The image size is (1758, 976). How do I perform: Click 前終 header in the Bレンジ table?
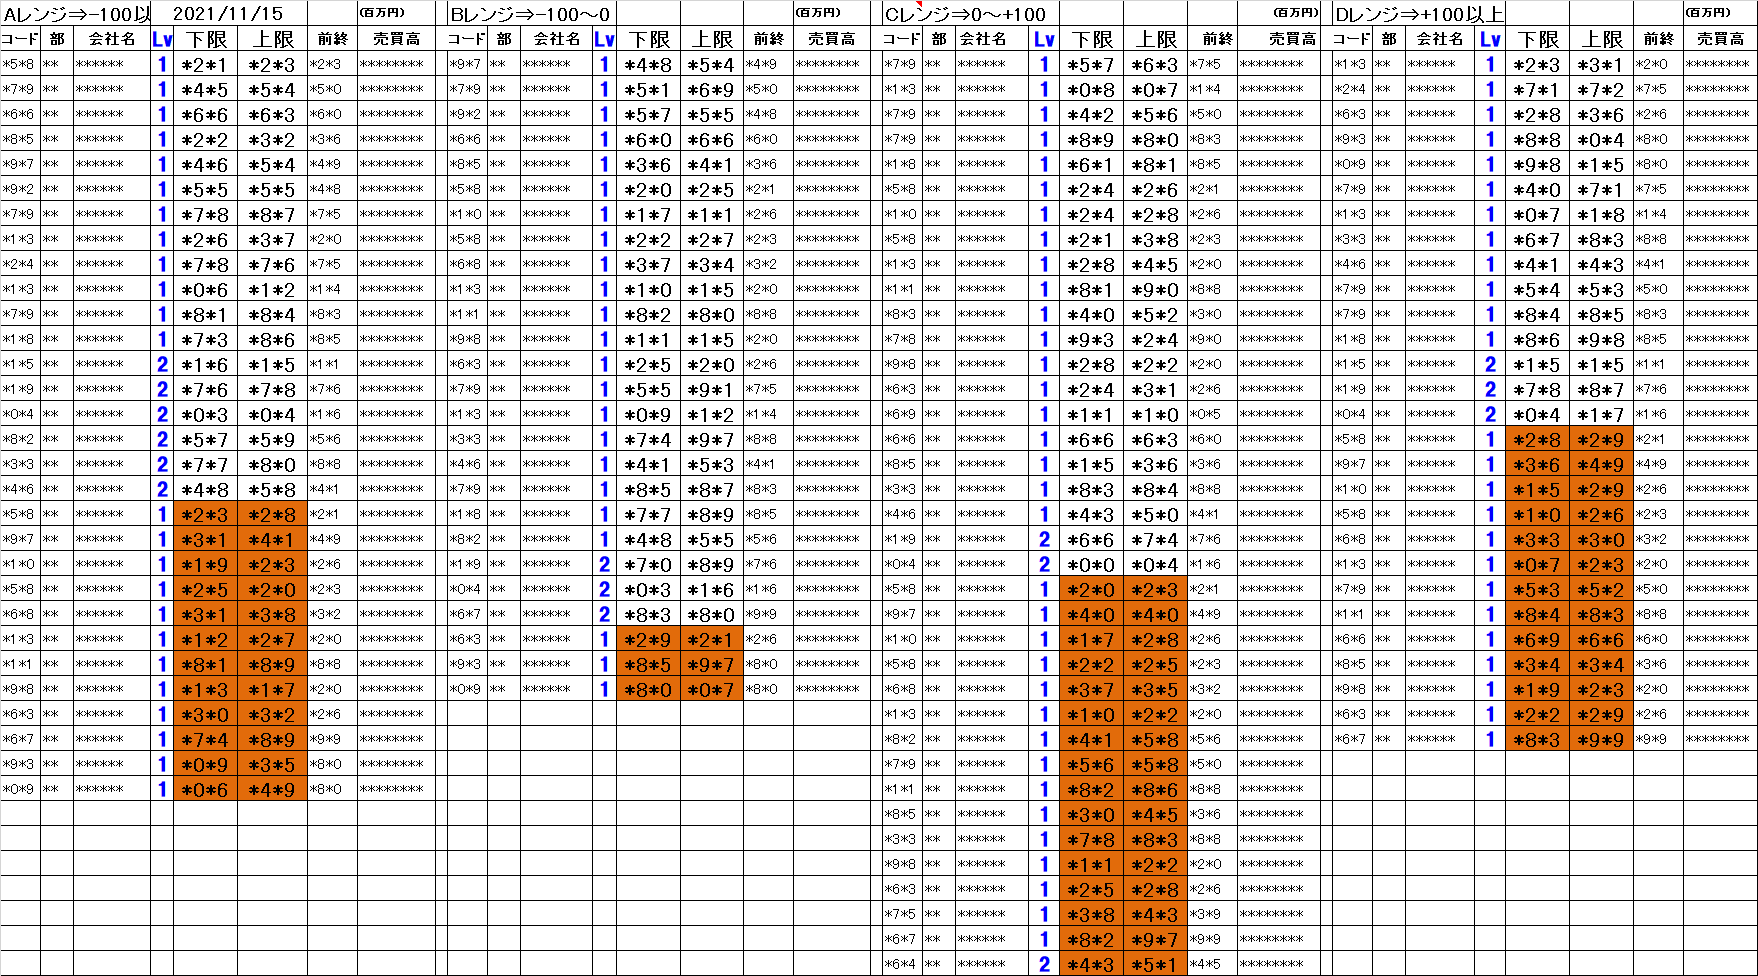coord(768,39)
